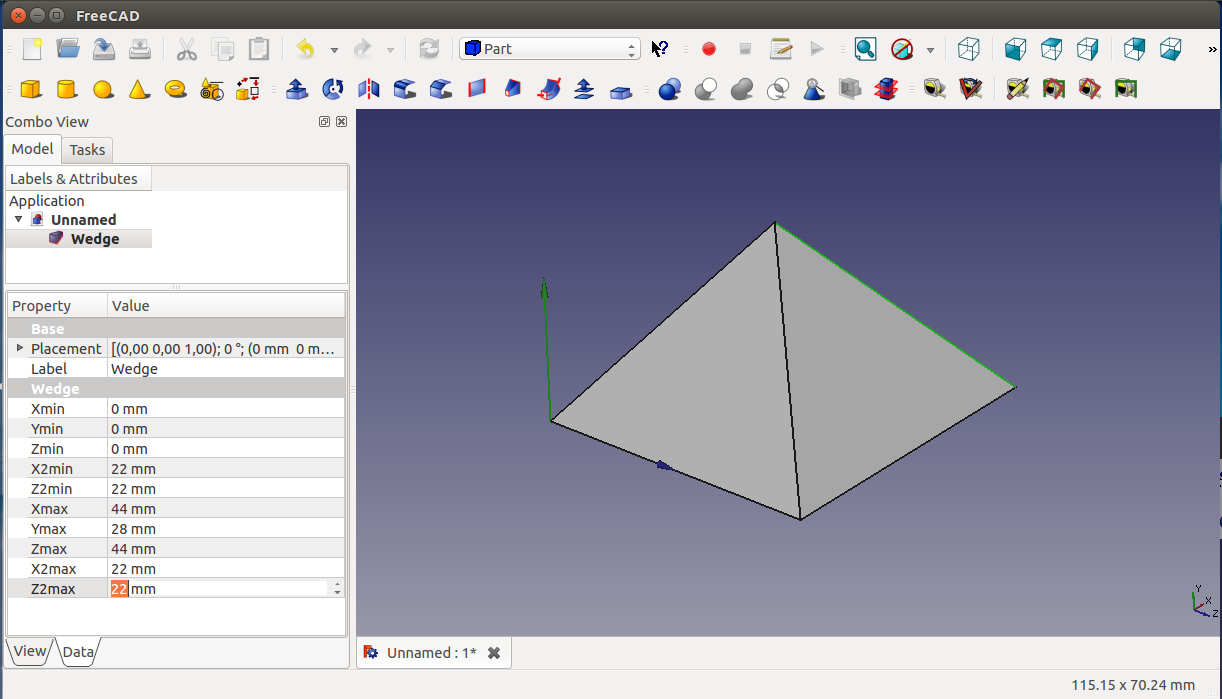Insert a torus solid
Image resolution: width=1222 pixels, height=699 pixels.
pyautogui.click(x=175, y=90)
